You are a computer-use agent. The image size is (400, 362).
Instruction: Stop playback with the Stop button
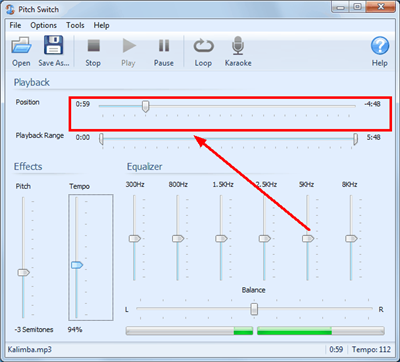(94, 45)
